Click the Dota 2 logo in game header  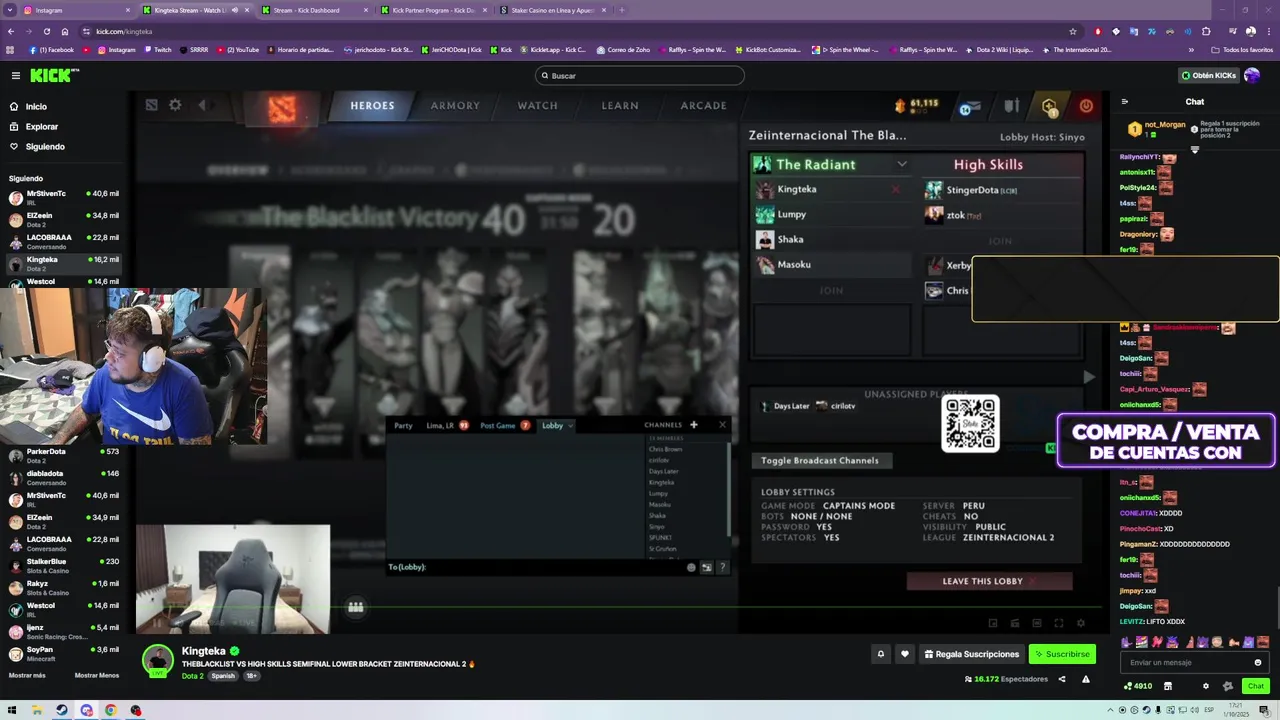pyautogui.click(x=282, y=107)
